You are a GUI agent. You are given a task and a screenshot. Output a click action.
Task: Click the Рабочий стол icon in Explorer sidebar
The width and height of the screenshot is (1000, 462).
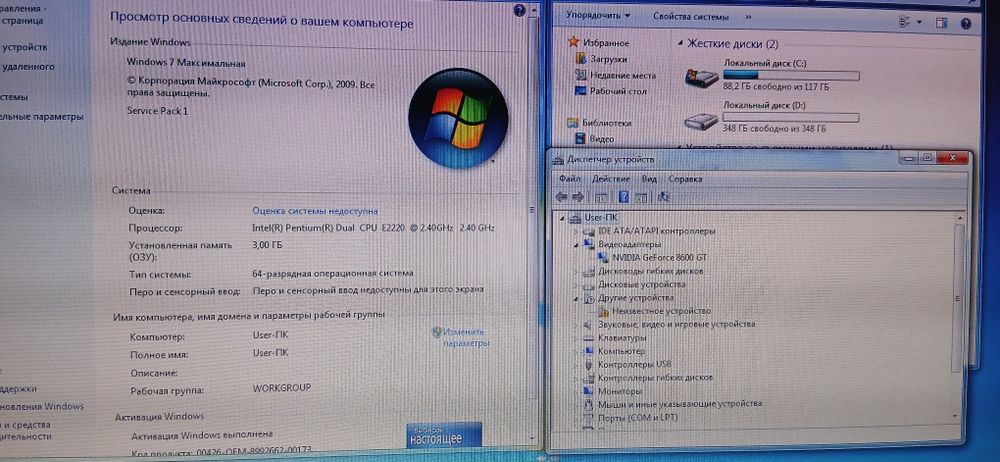(x=580, y=91)
